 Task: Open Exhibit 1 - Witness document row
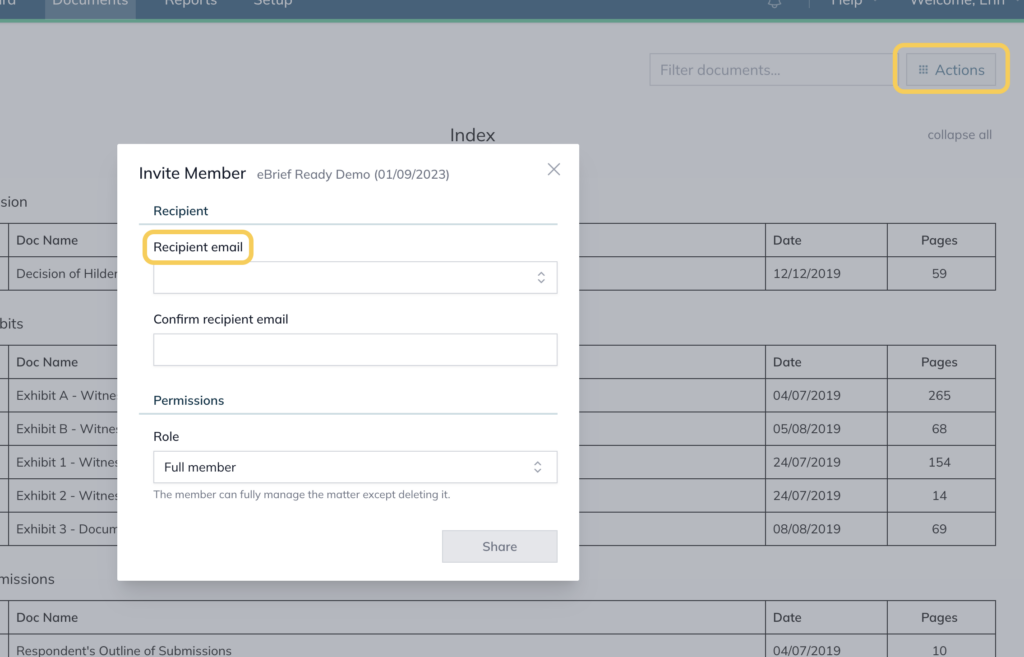tap(67, 462)
